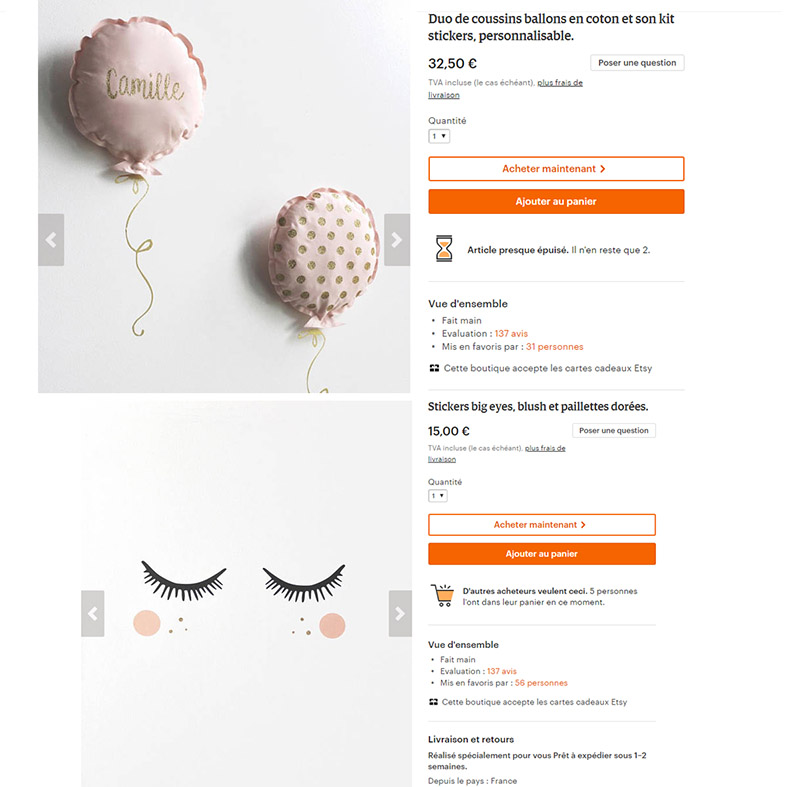This screenshot has height=787, width=787.
Task: Open the 56 personnes favorites link
Action: click(541, 683)
